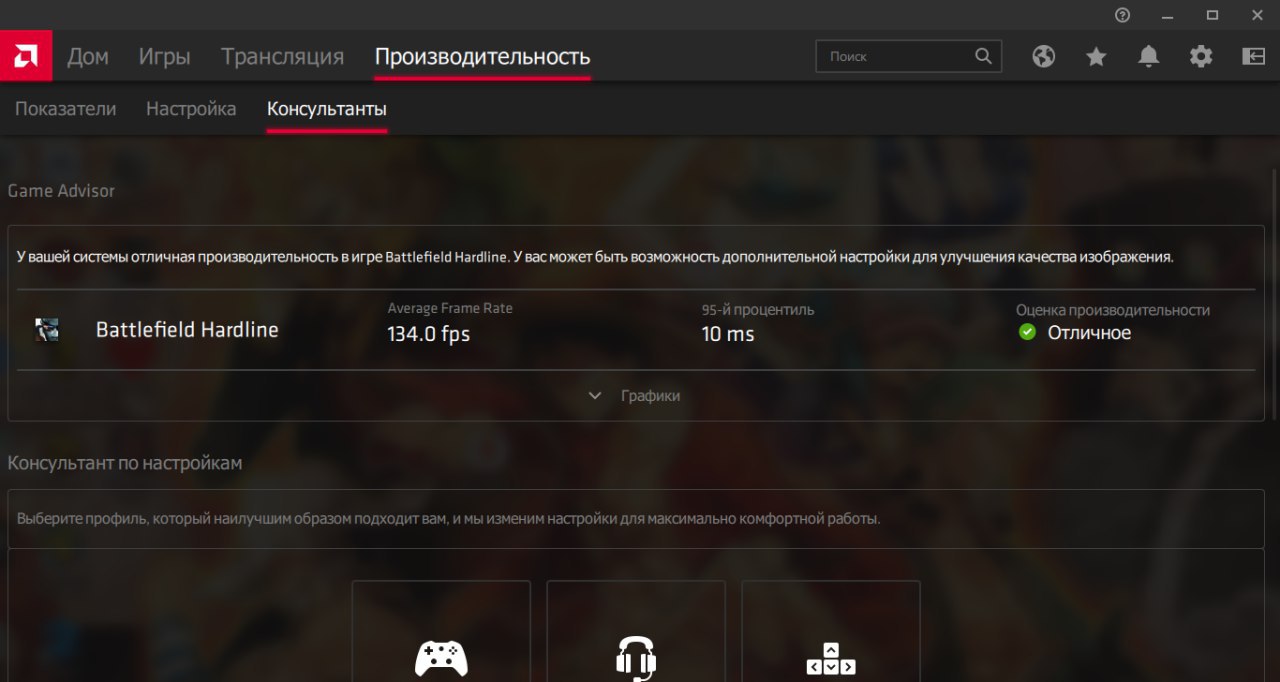Select the Производительность tab
1280x682 pixels.
point(483,57)
